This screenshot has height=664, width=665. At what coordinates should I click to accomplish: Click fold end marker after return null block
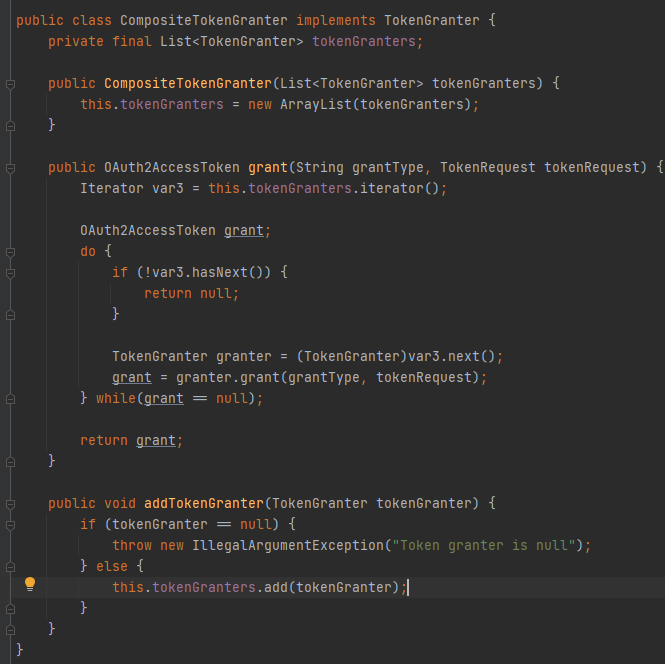coord(11,315)
